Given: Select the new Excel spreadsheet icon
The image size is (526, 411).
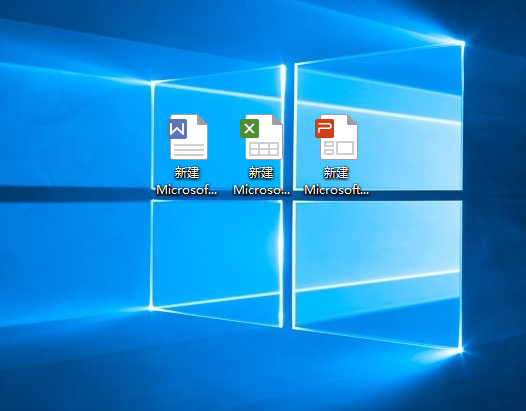Looking at the screenshot, I should (261, 137).
